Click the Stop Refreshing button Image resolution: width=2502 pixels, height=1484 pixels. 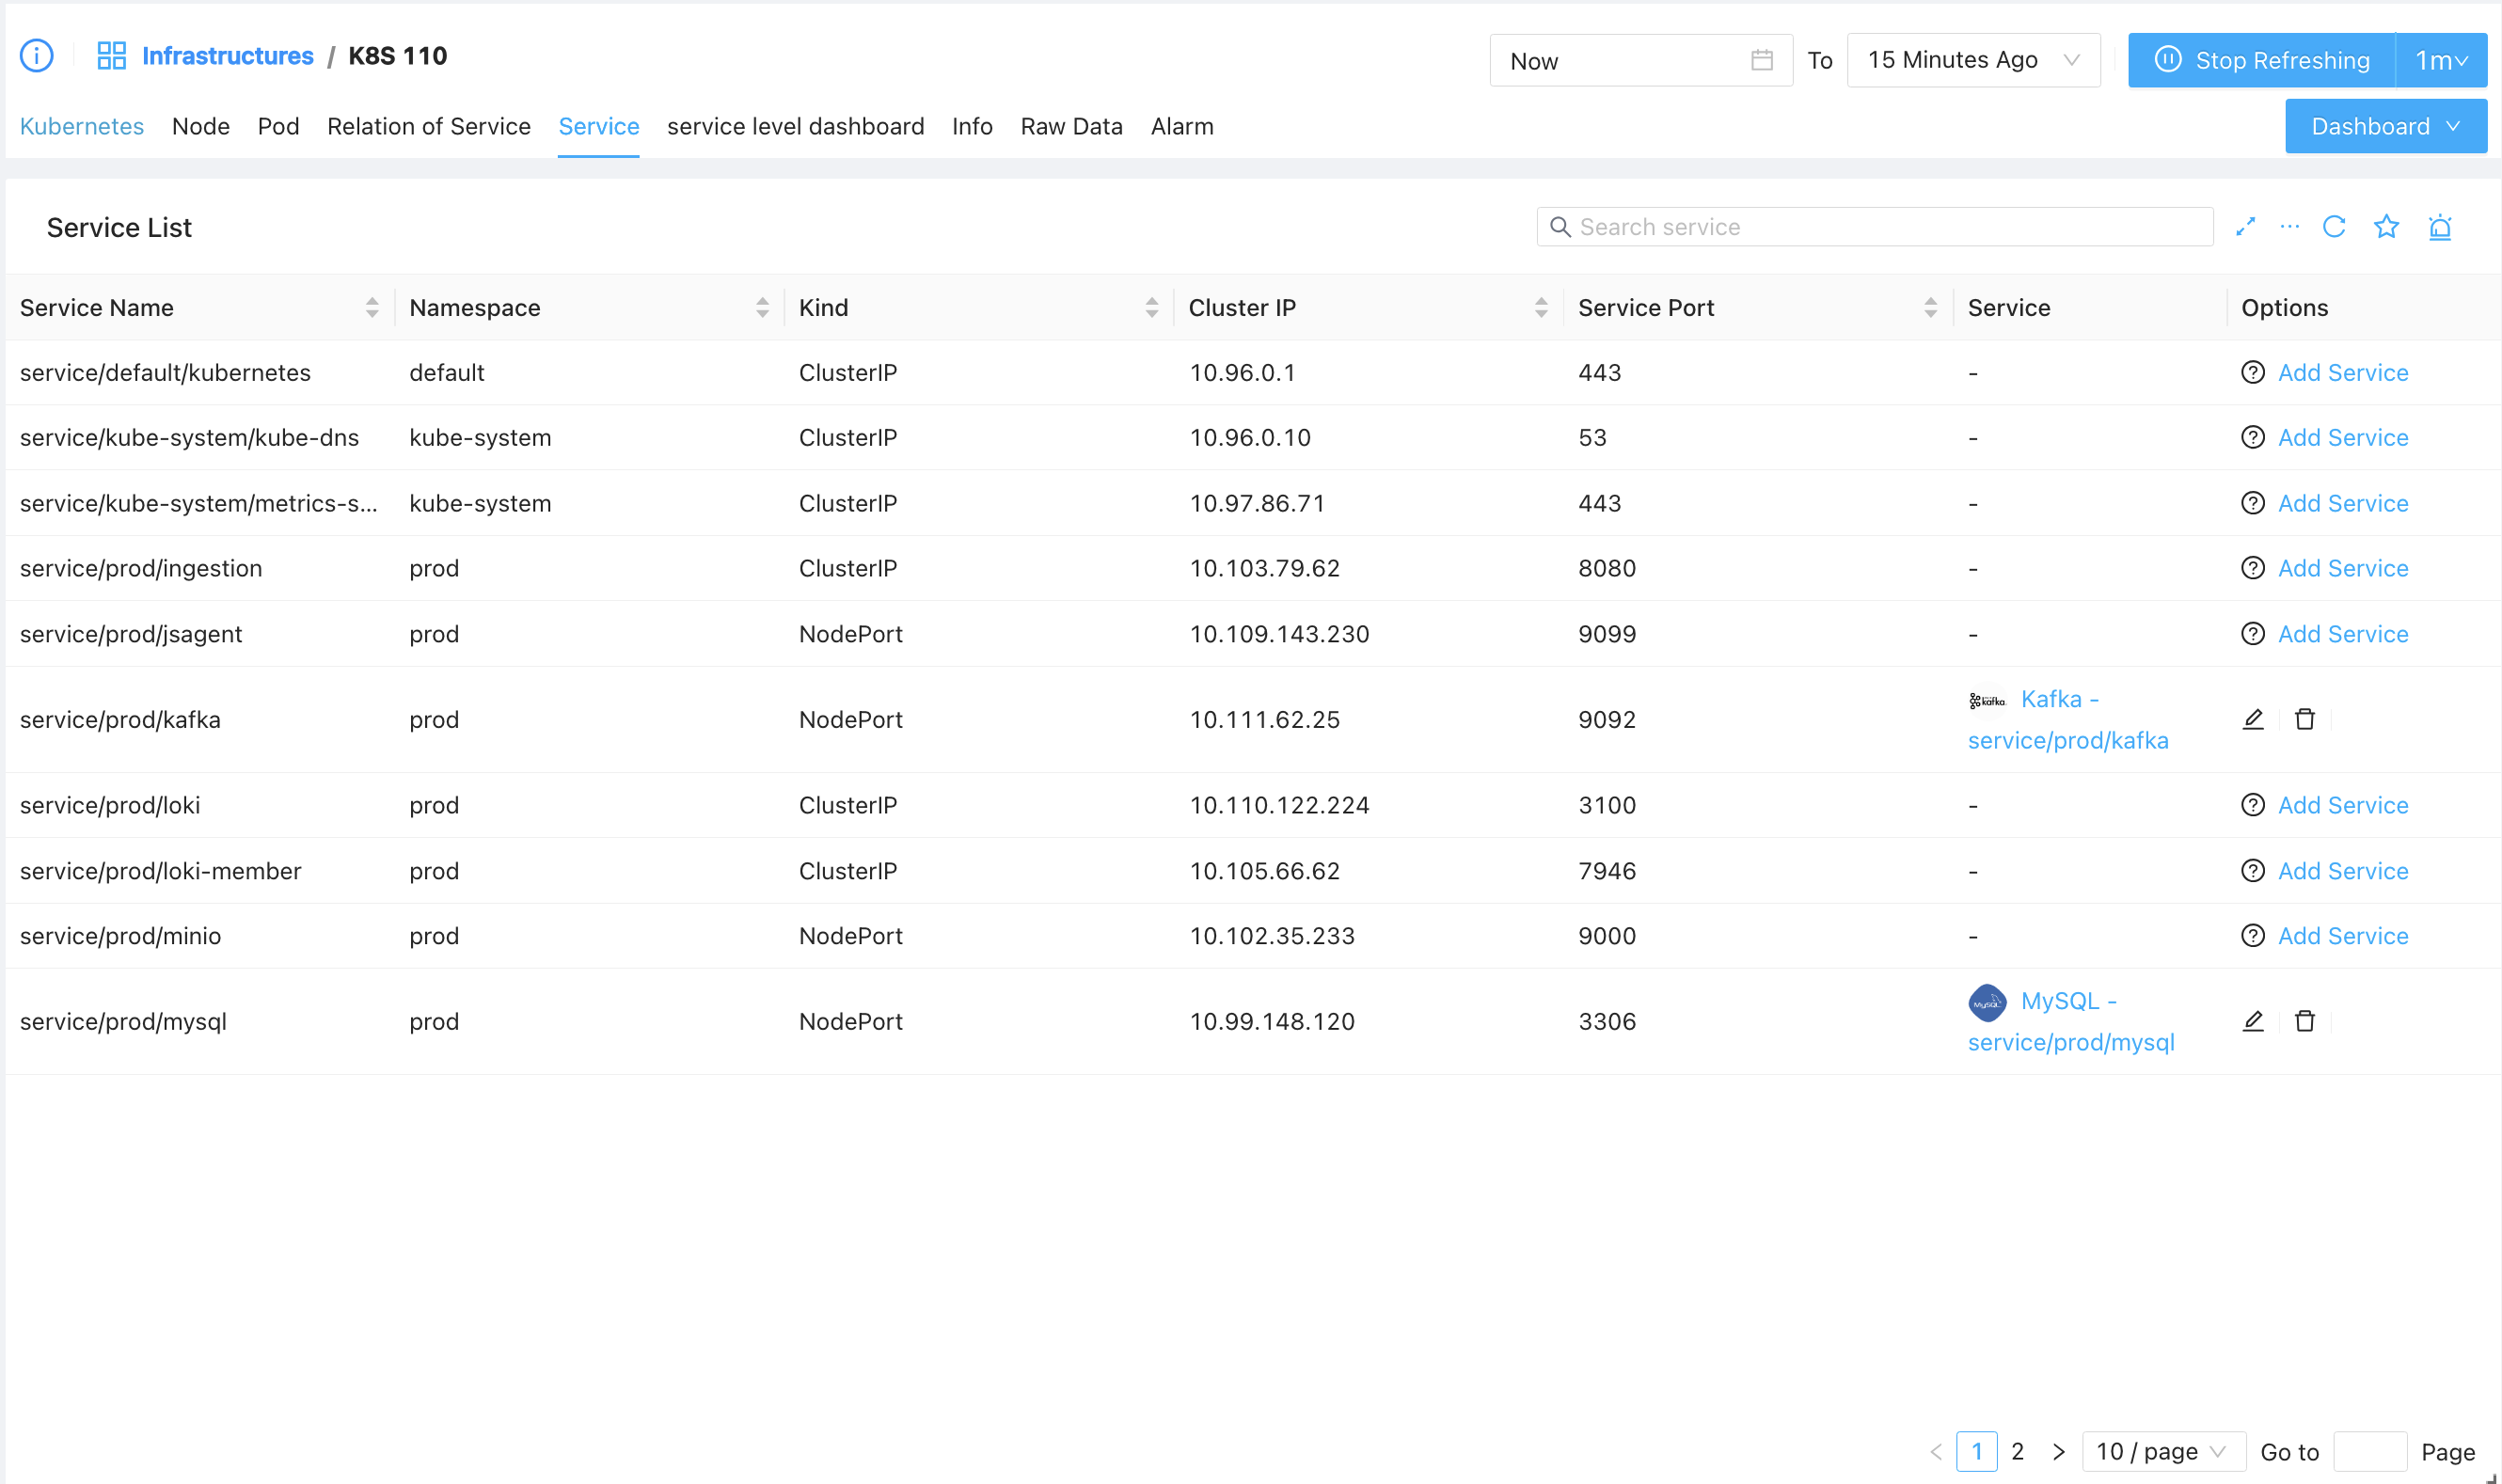[x=2261, y=61]
